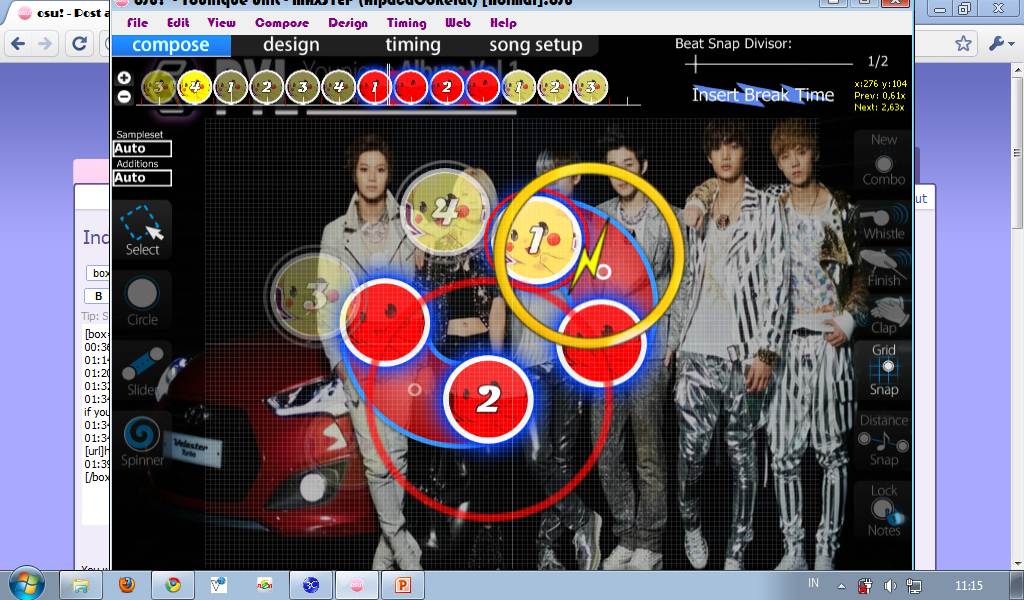Choose the Slider tool
The height and width of the screenshot is (600, 1024).
[x=142, y=370]
